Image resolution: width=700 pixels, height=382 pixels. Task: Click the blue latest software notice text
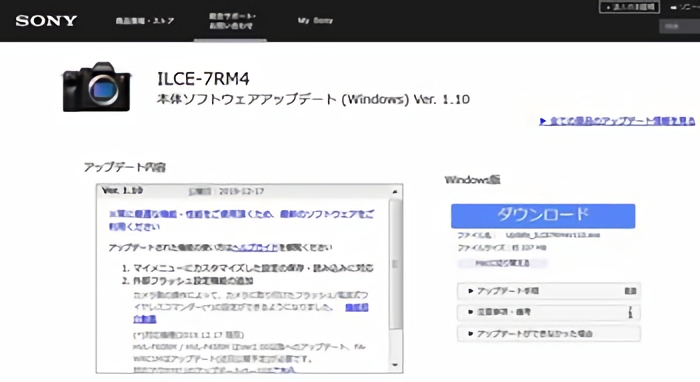tap(242, 220)
